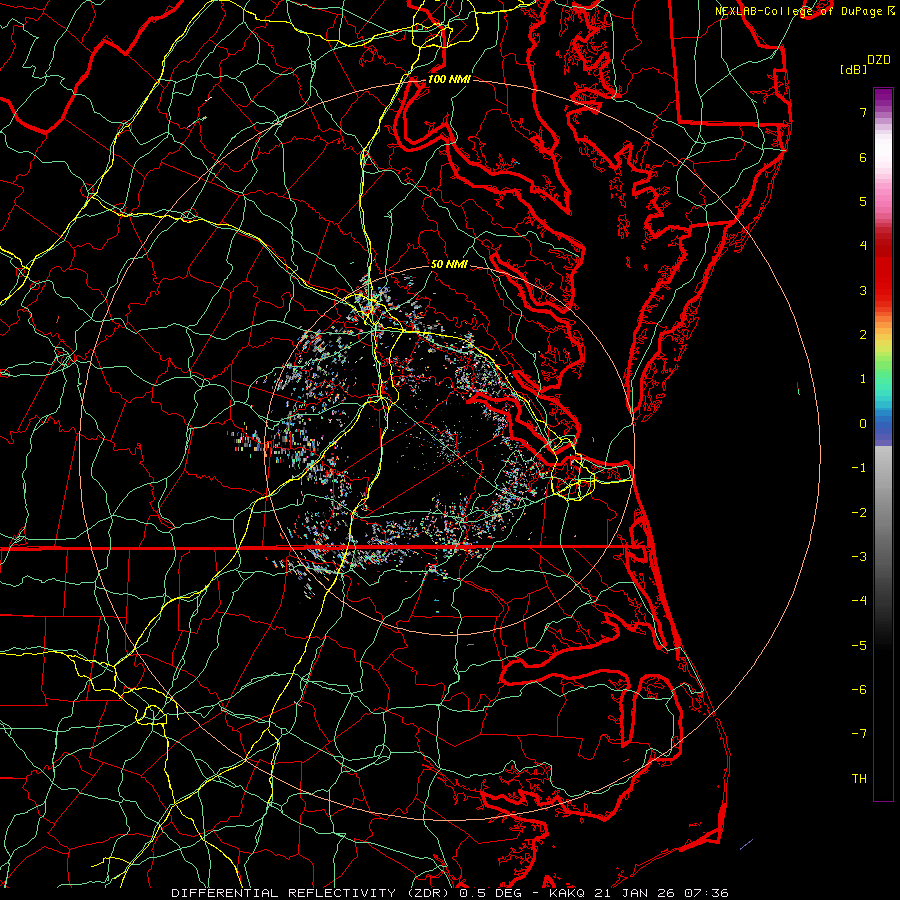Viewport: 900px width, 900px height.
Task: Select the 50 NMI range ring label
Action: pyautogui.click(x=450, y=264)
